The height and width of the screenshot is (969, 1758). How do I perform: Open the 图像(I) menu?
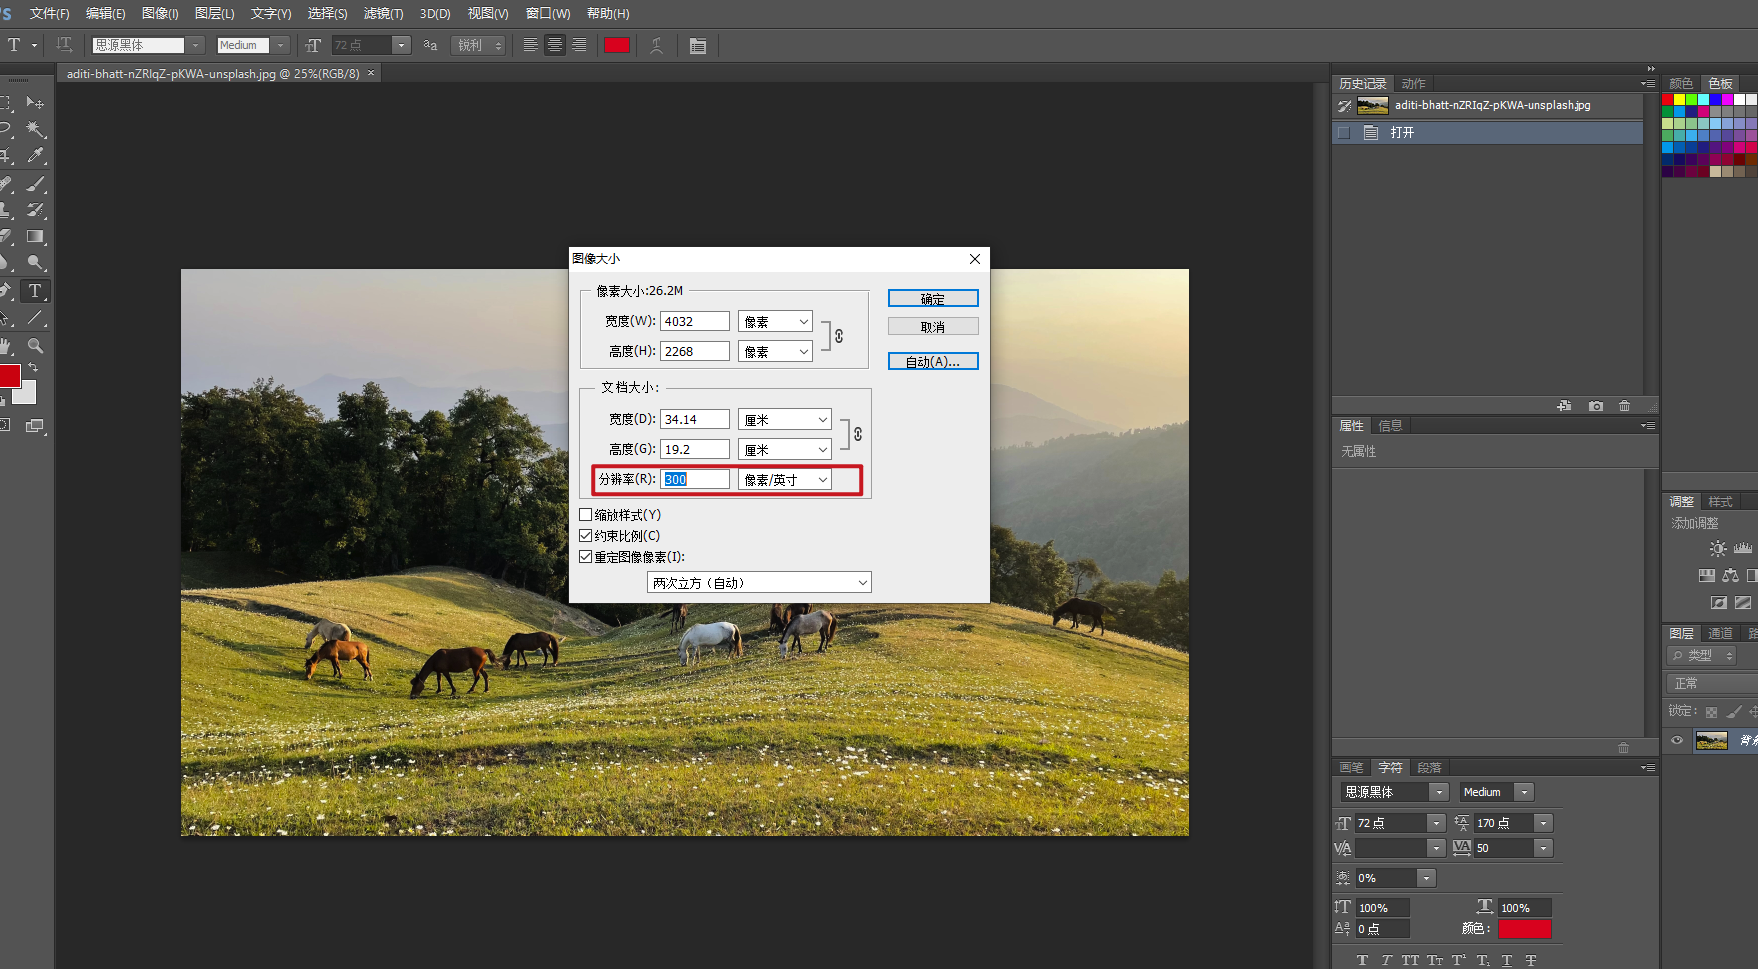[160, 14]
